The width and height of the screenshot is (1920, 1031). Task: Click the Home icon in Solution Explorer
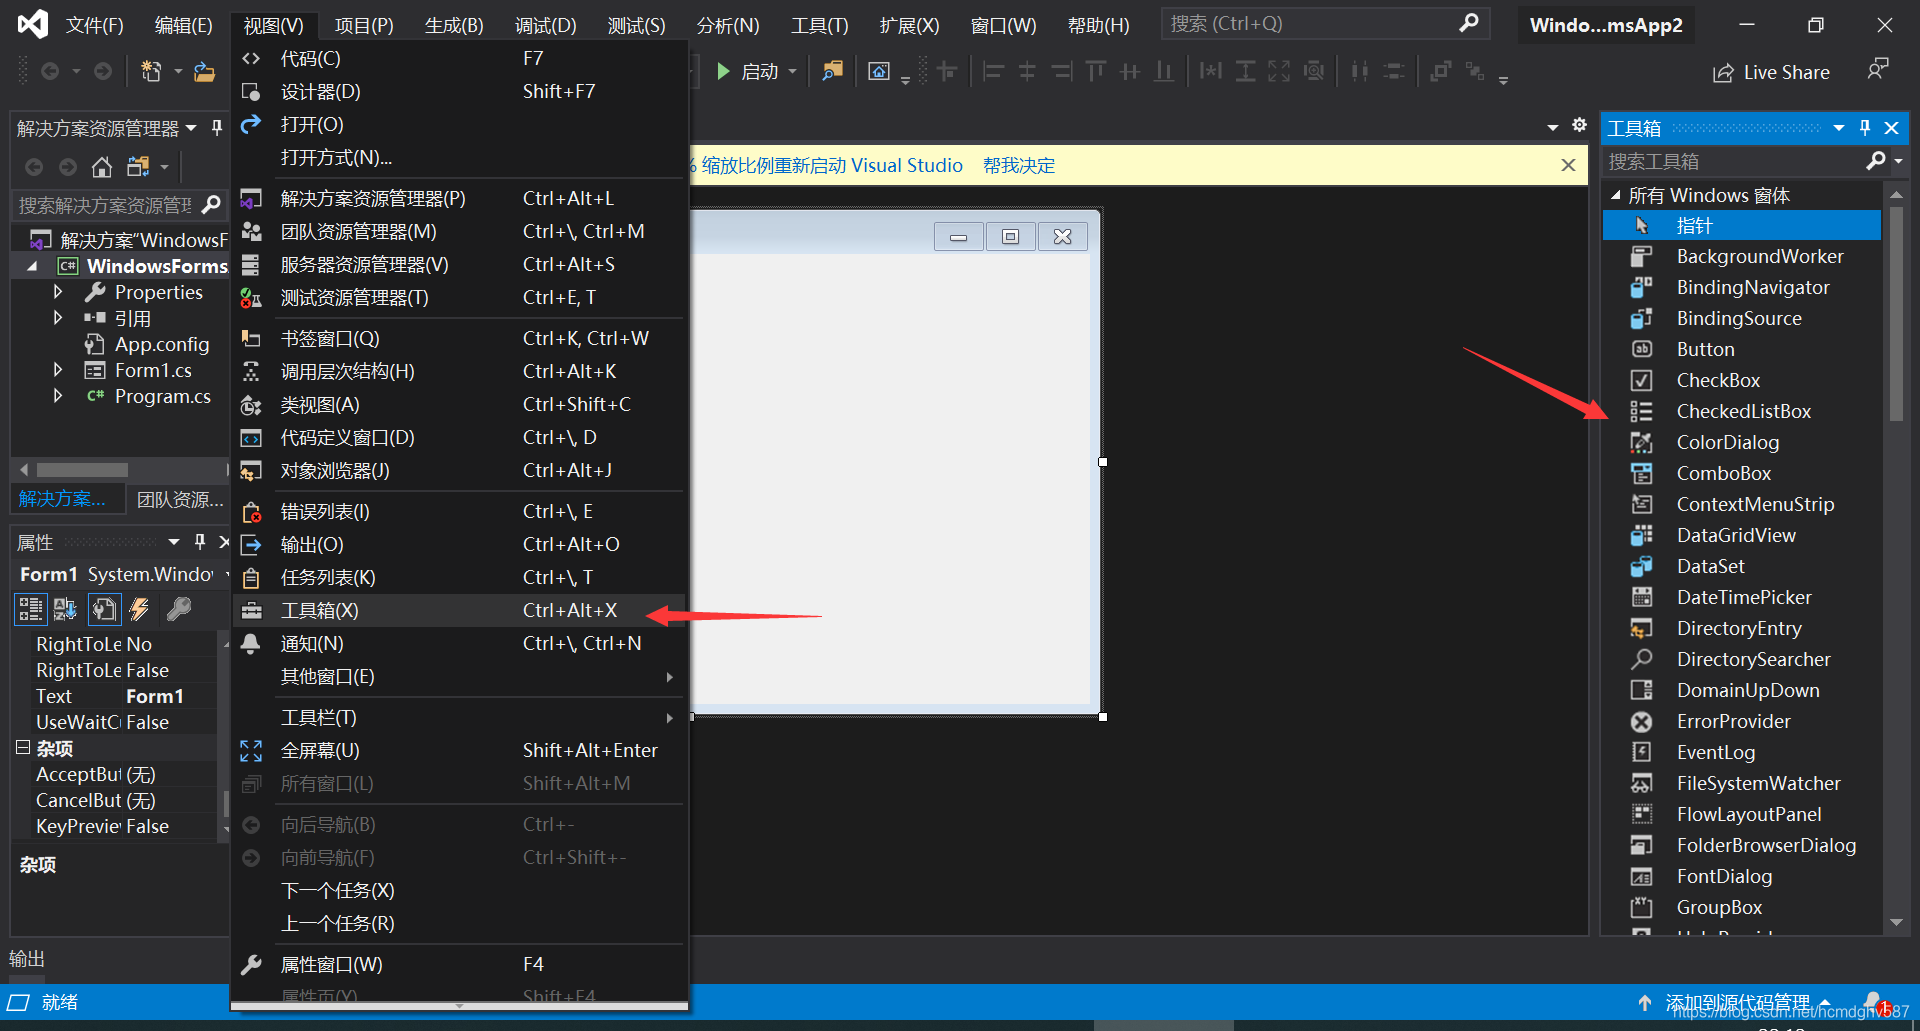pyautogui.click(x=101, y=166)
